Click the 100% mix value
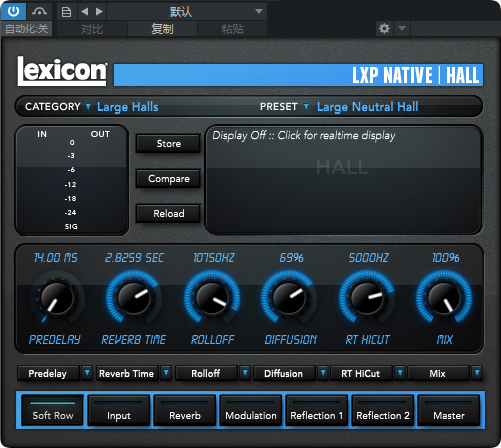Viewport: 501px width, 448px height. point(446,258)
